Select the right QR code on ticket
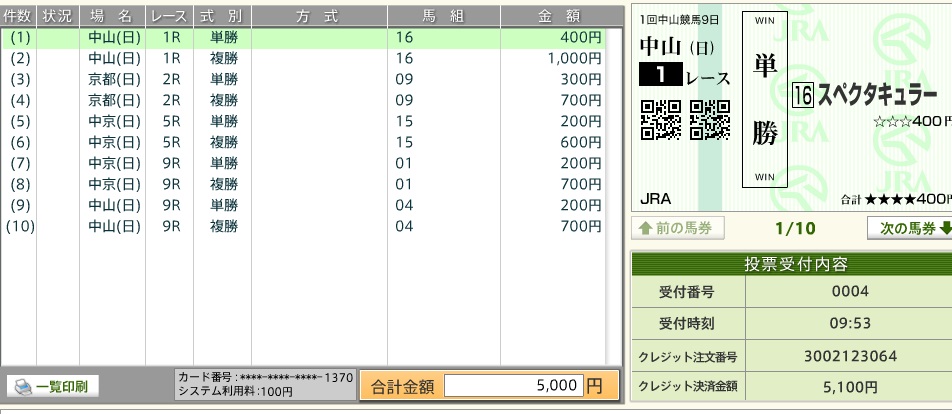Screen dimensions: 952x414 pos(710,120)
